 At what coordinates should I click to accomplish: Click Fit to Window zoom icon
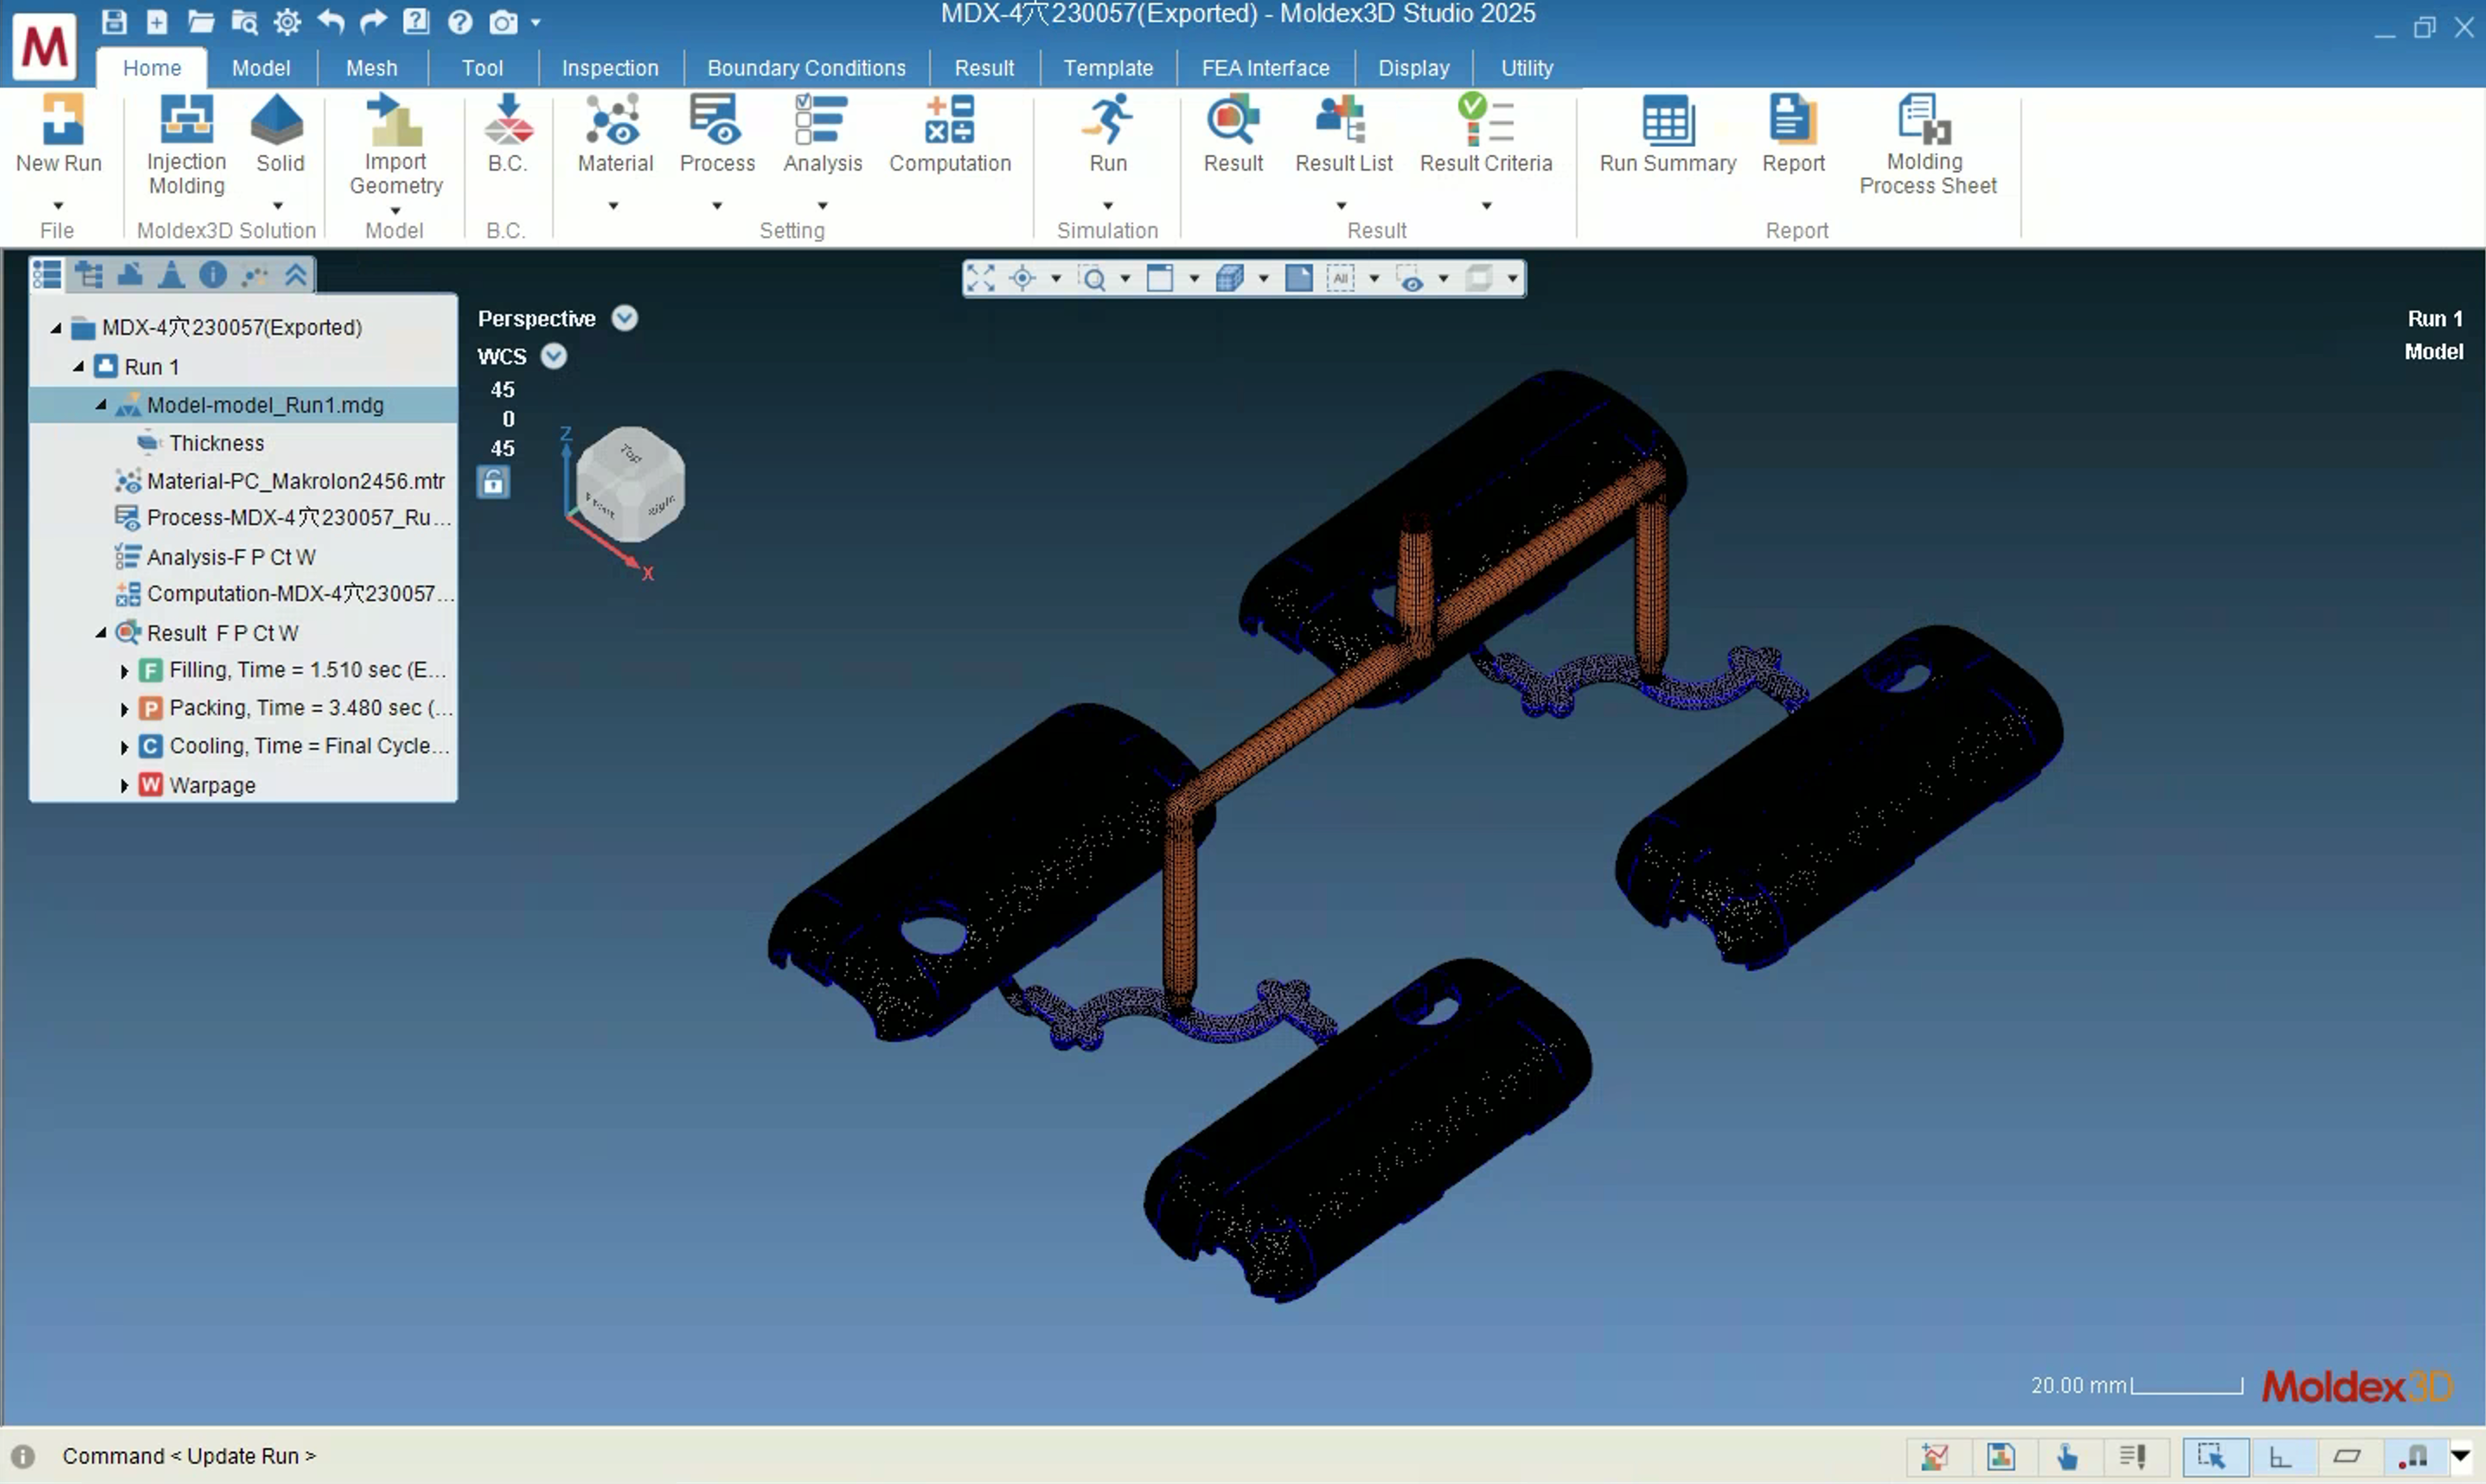click(981, 278)
